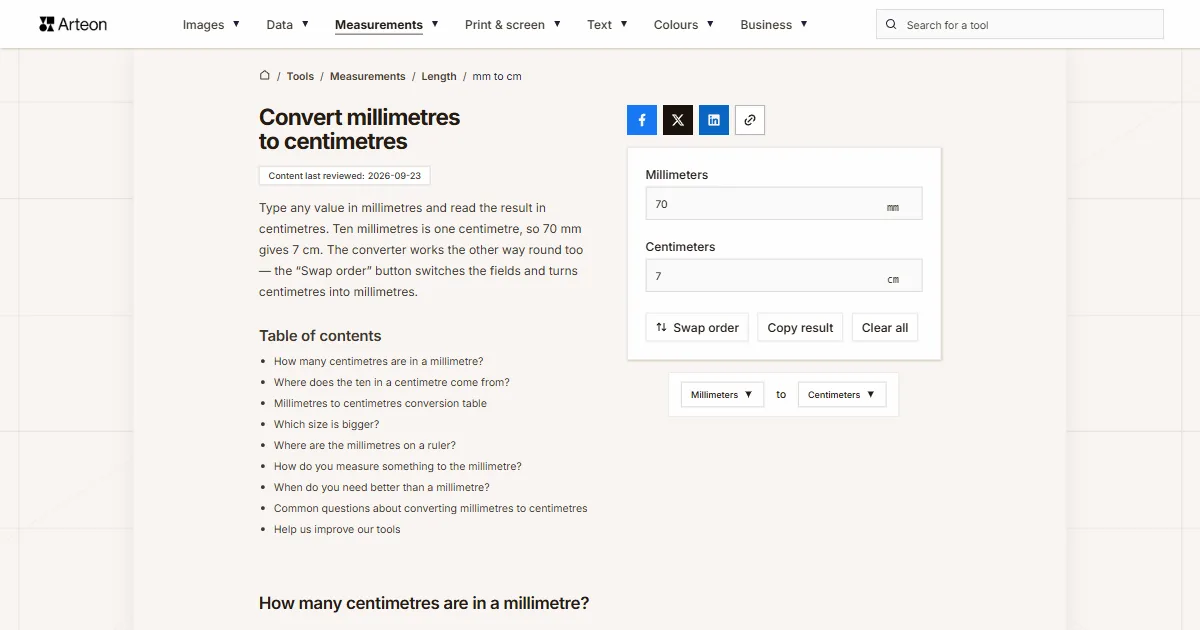Jump to 'Which size is bigger?'
1200x630 pixels.
click(x=327, y=424)
